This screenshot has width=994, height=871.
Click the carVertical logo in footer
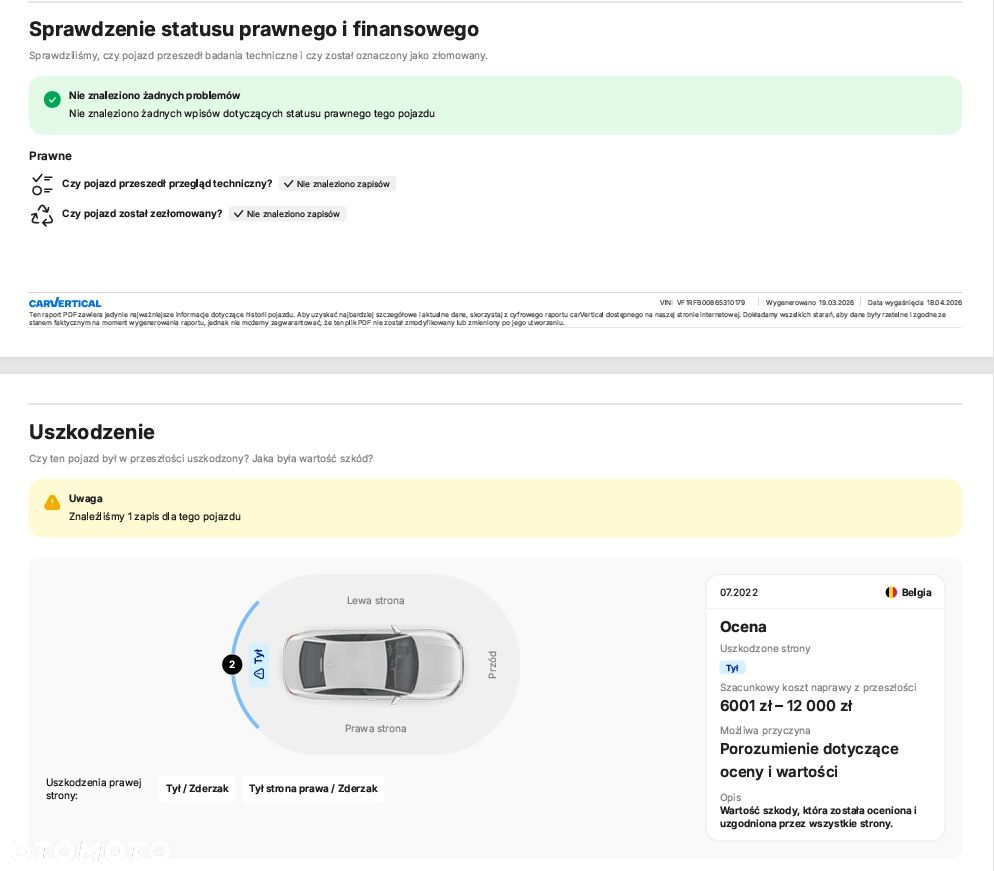tap(65, 303)
